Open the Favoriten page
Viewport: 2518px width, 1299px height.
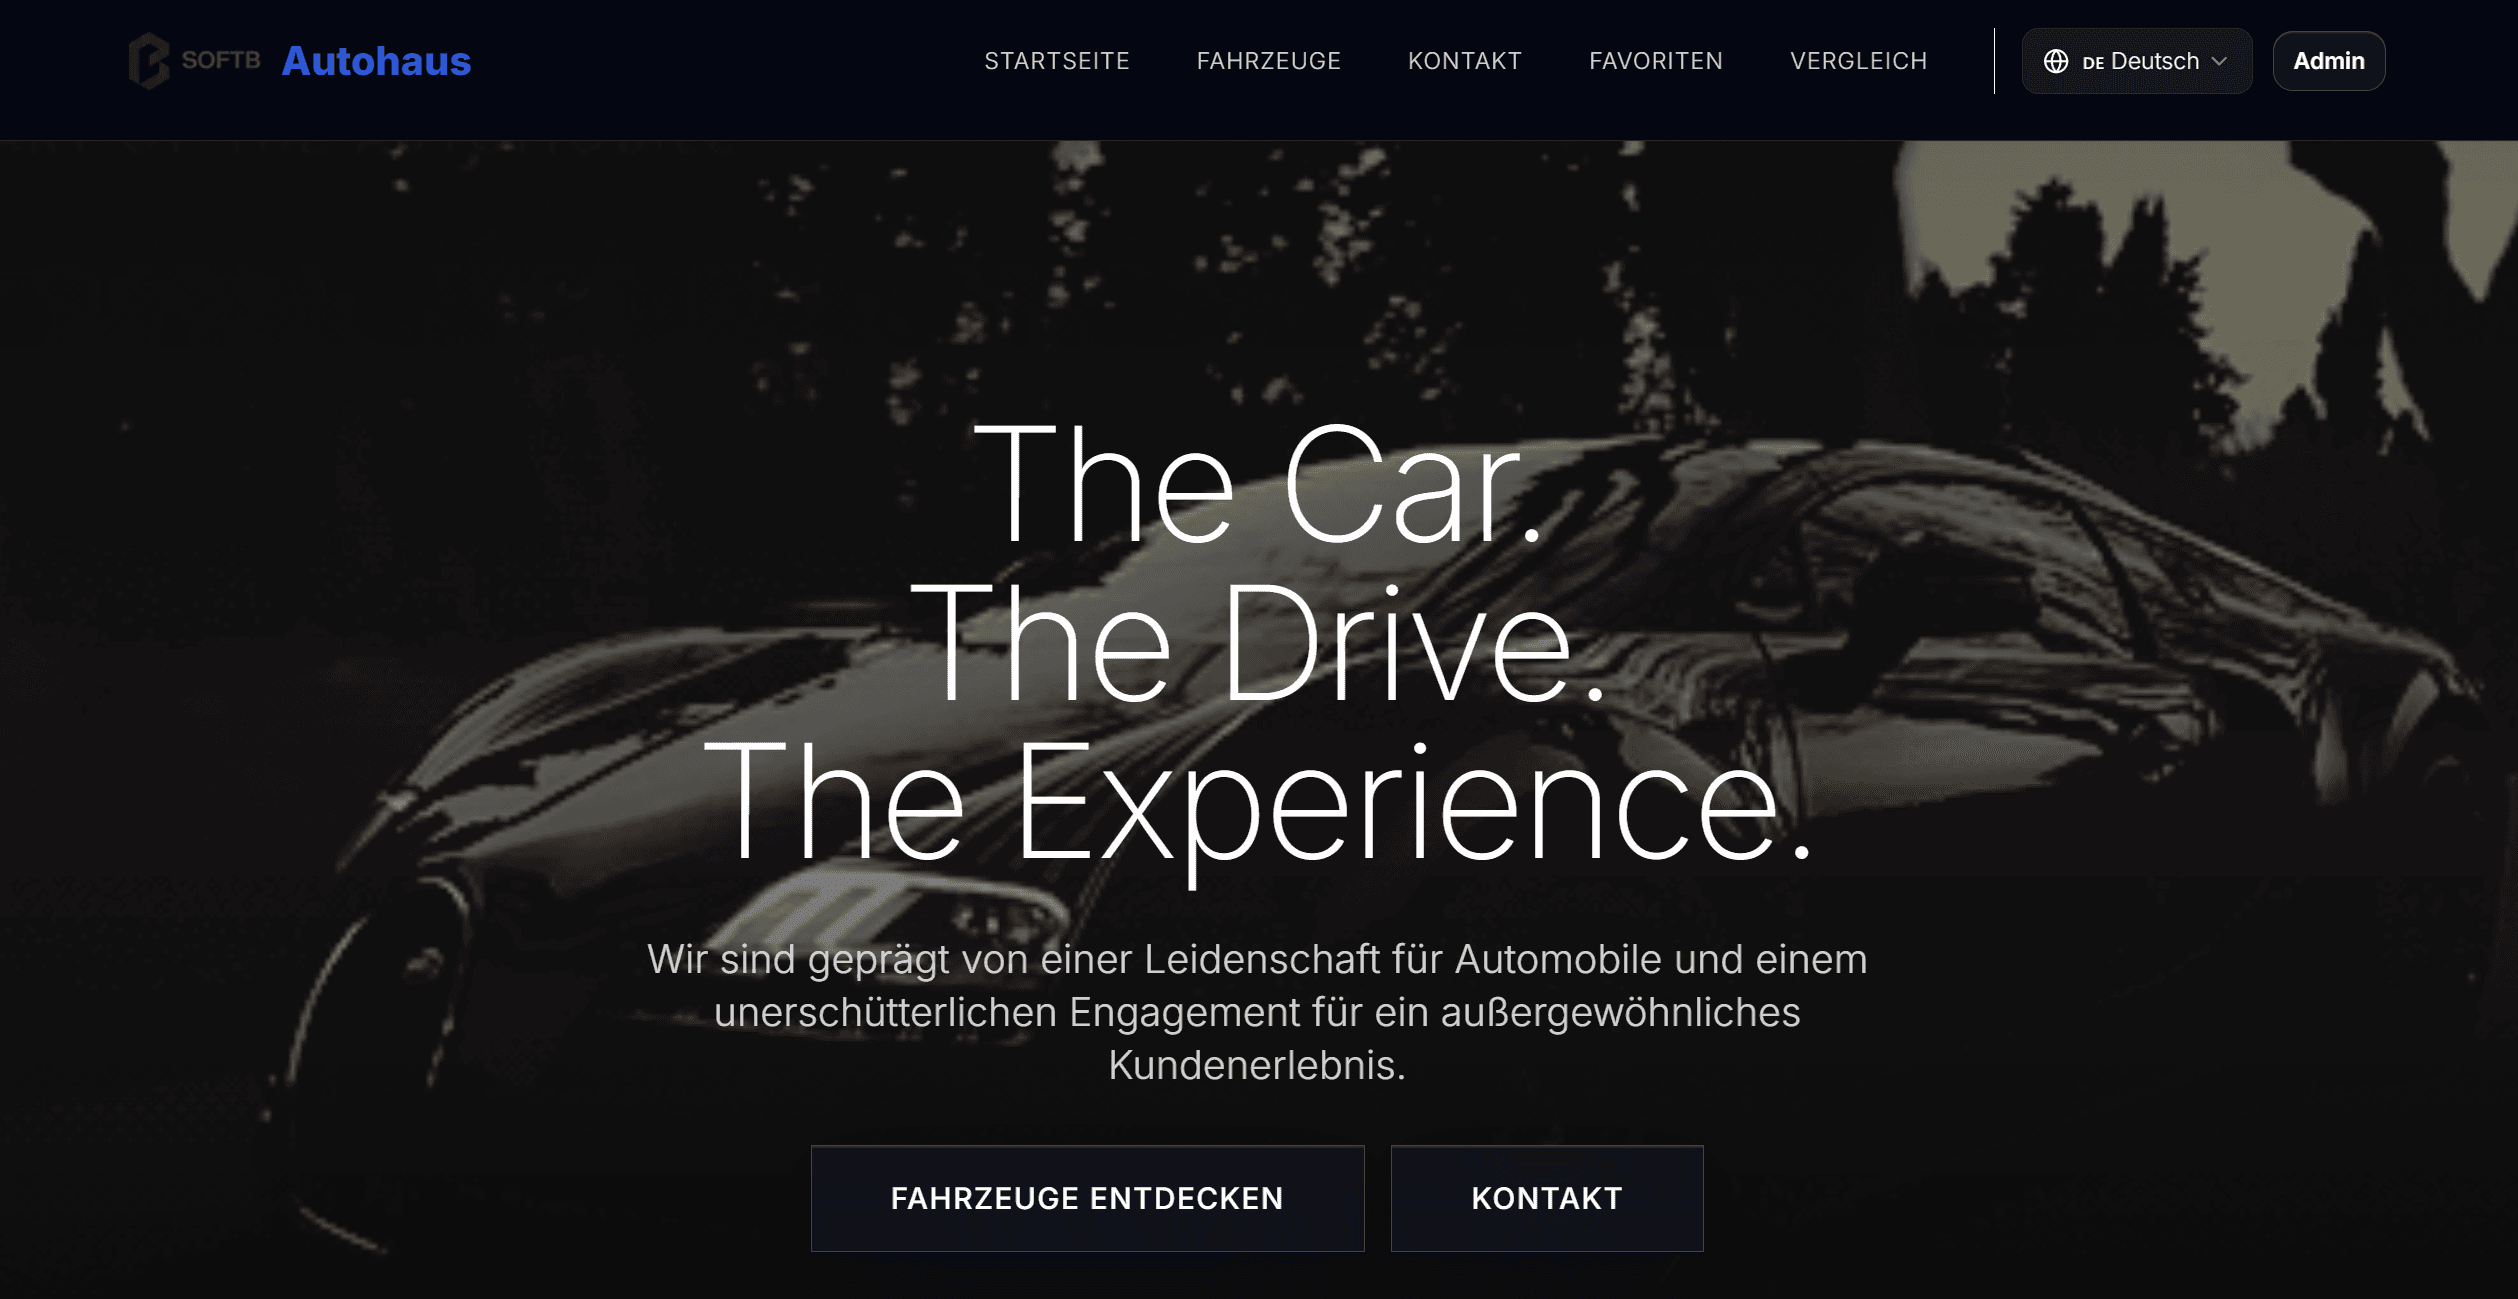coord(1656,61)
